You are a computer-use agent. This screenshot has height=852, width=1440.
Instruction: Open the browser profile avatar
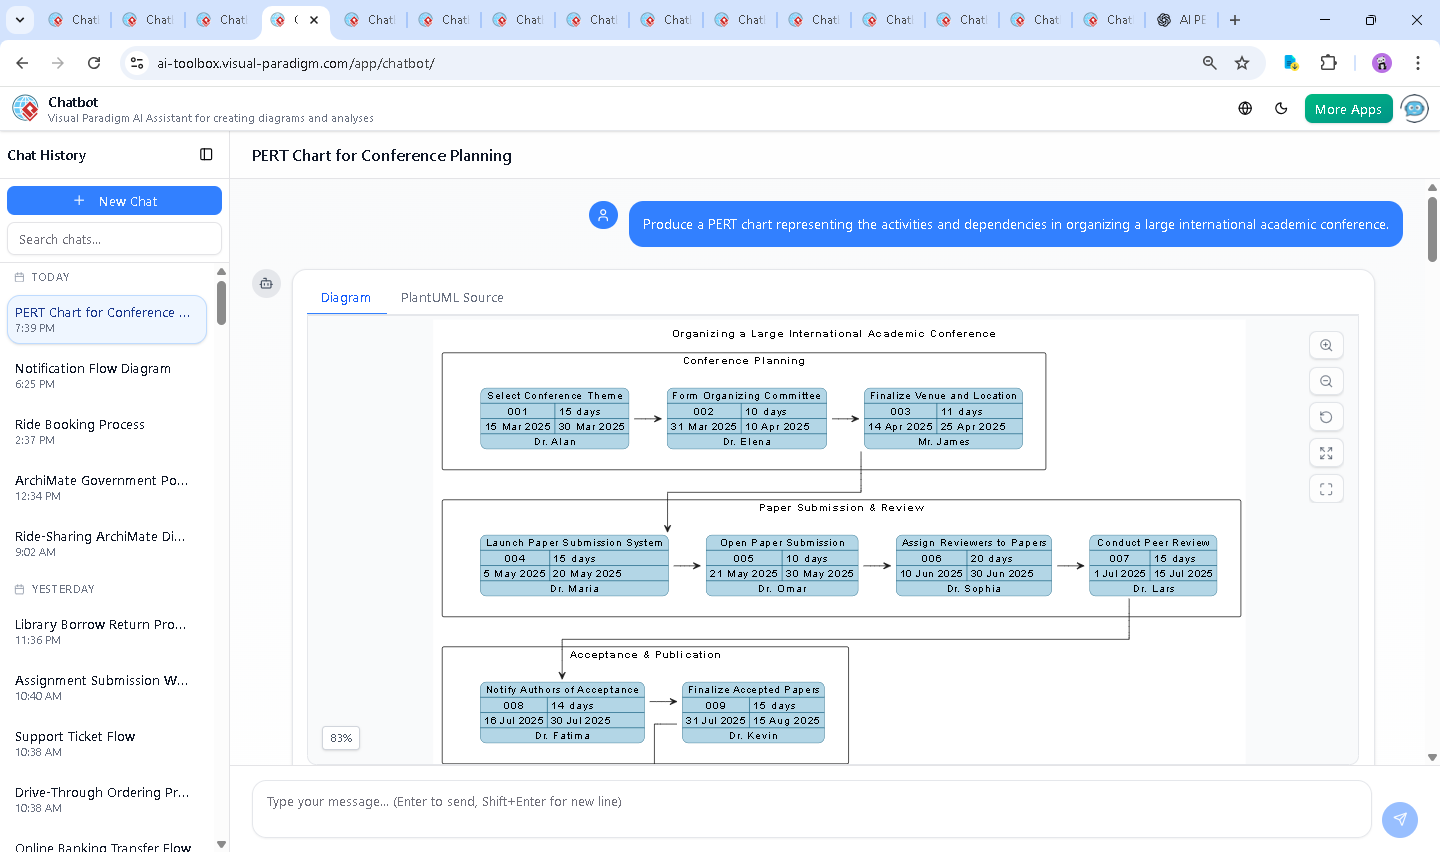point(1382,63)
